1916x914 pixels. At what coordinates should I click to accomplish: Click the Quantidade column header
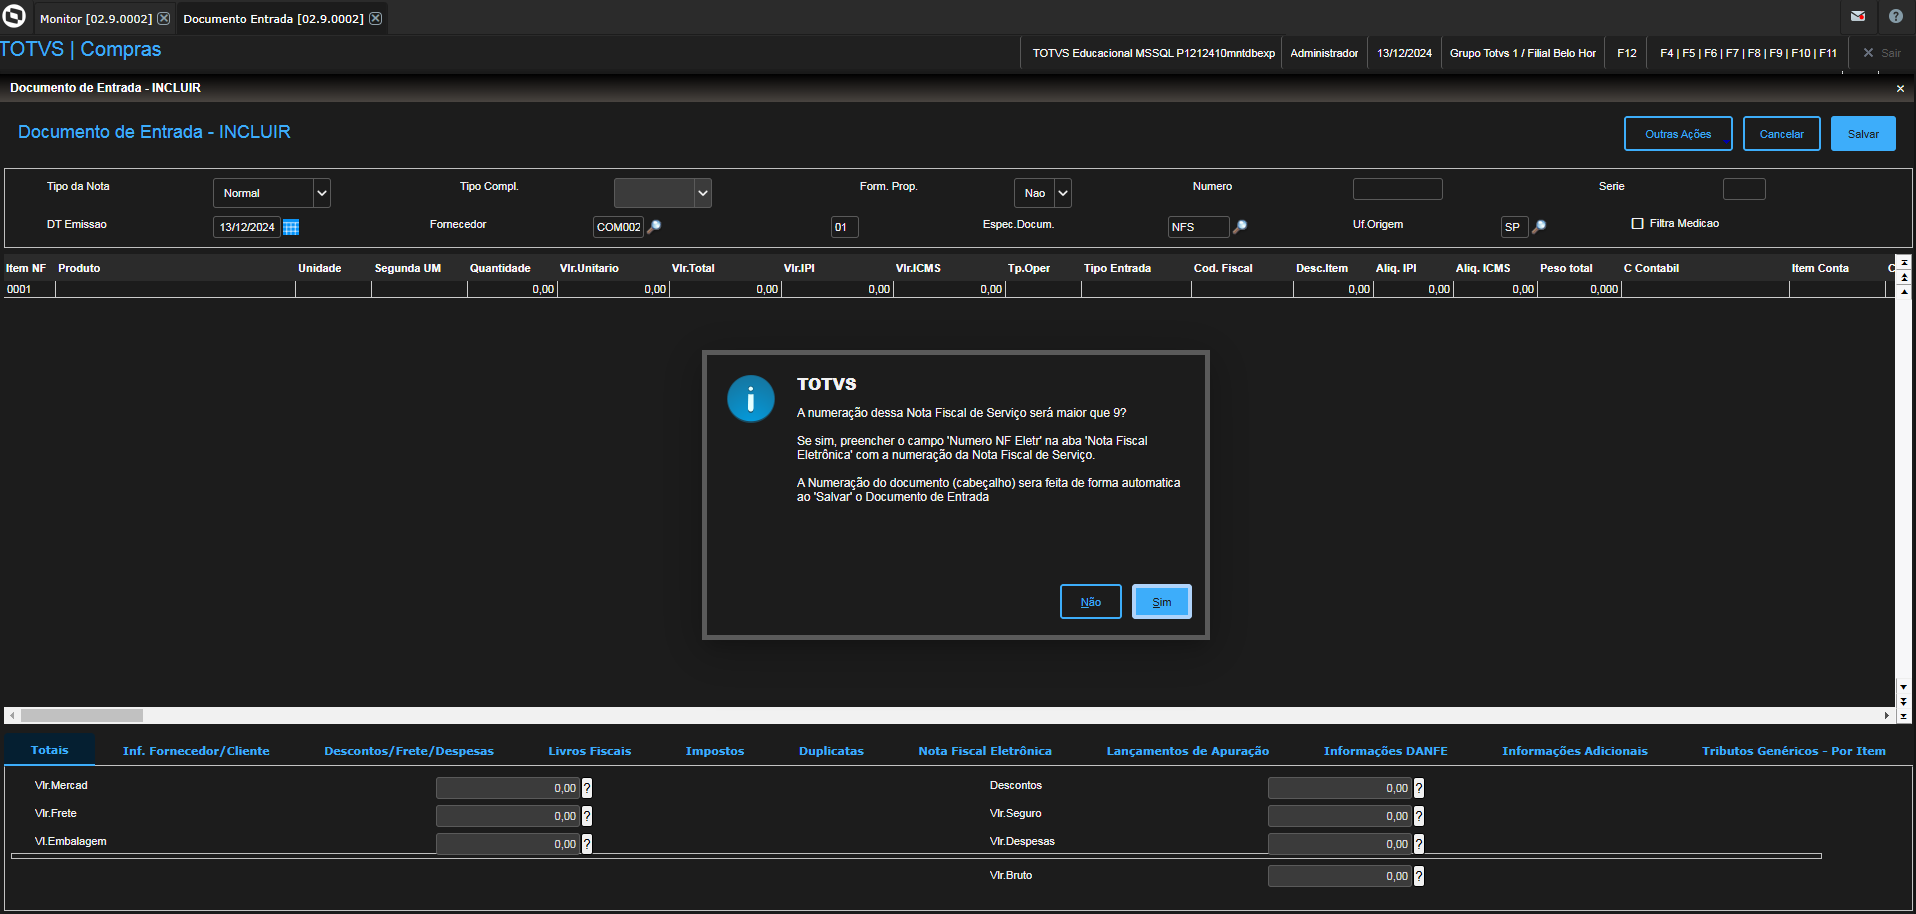[500, 268]
